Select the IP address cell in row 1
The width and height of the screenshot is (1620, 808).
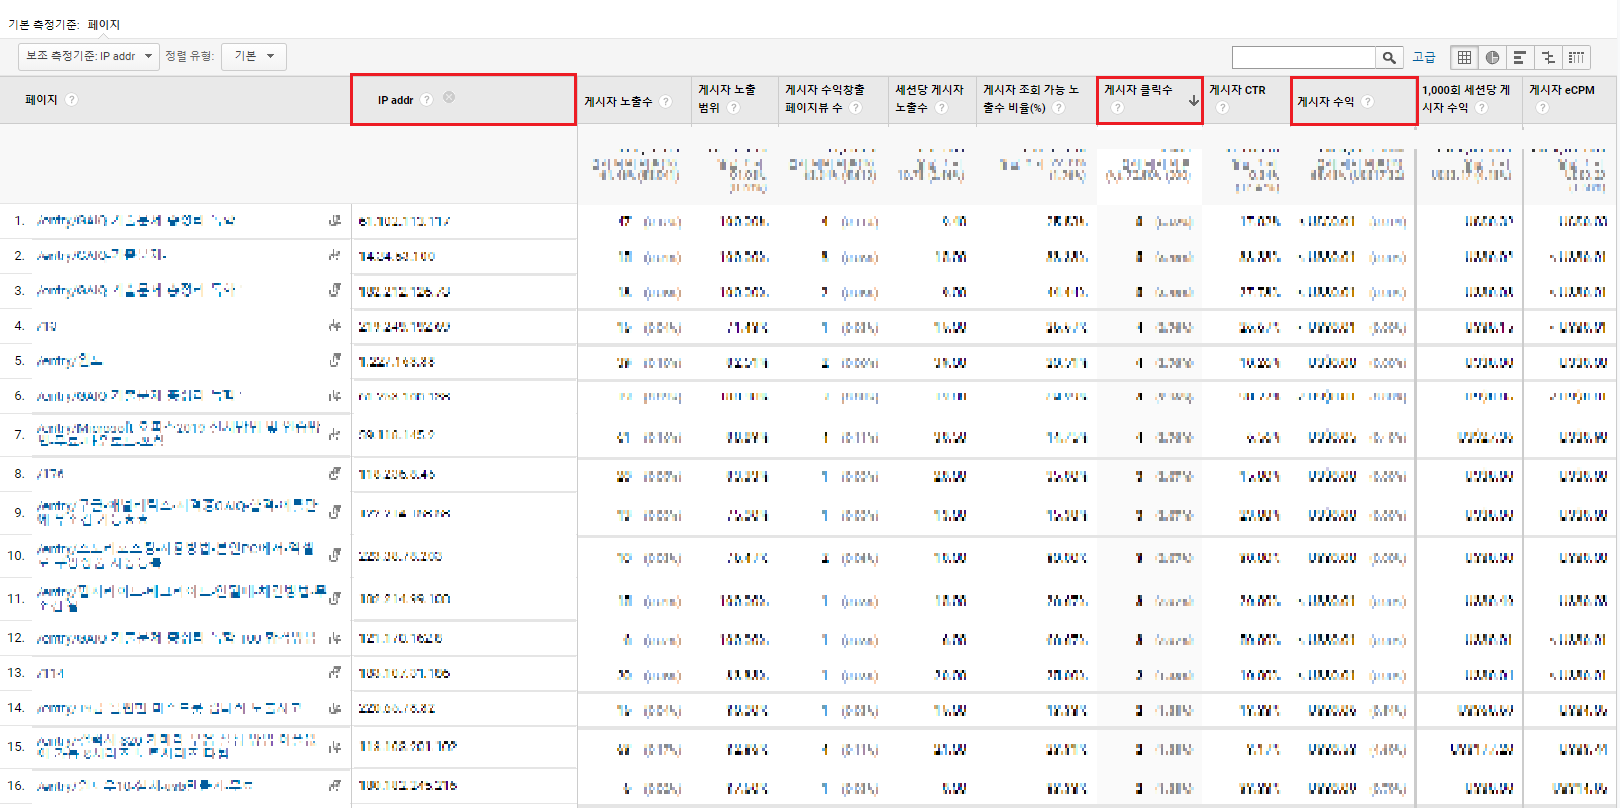coord(404,221)
